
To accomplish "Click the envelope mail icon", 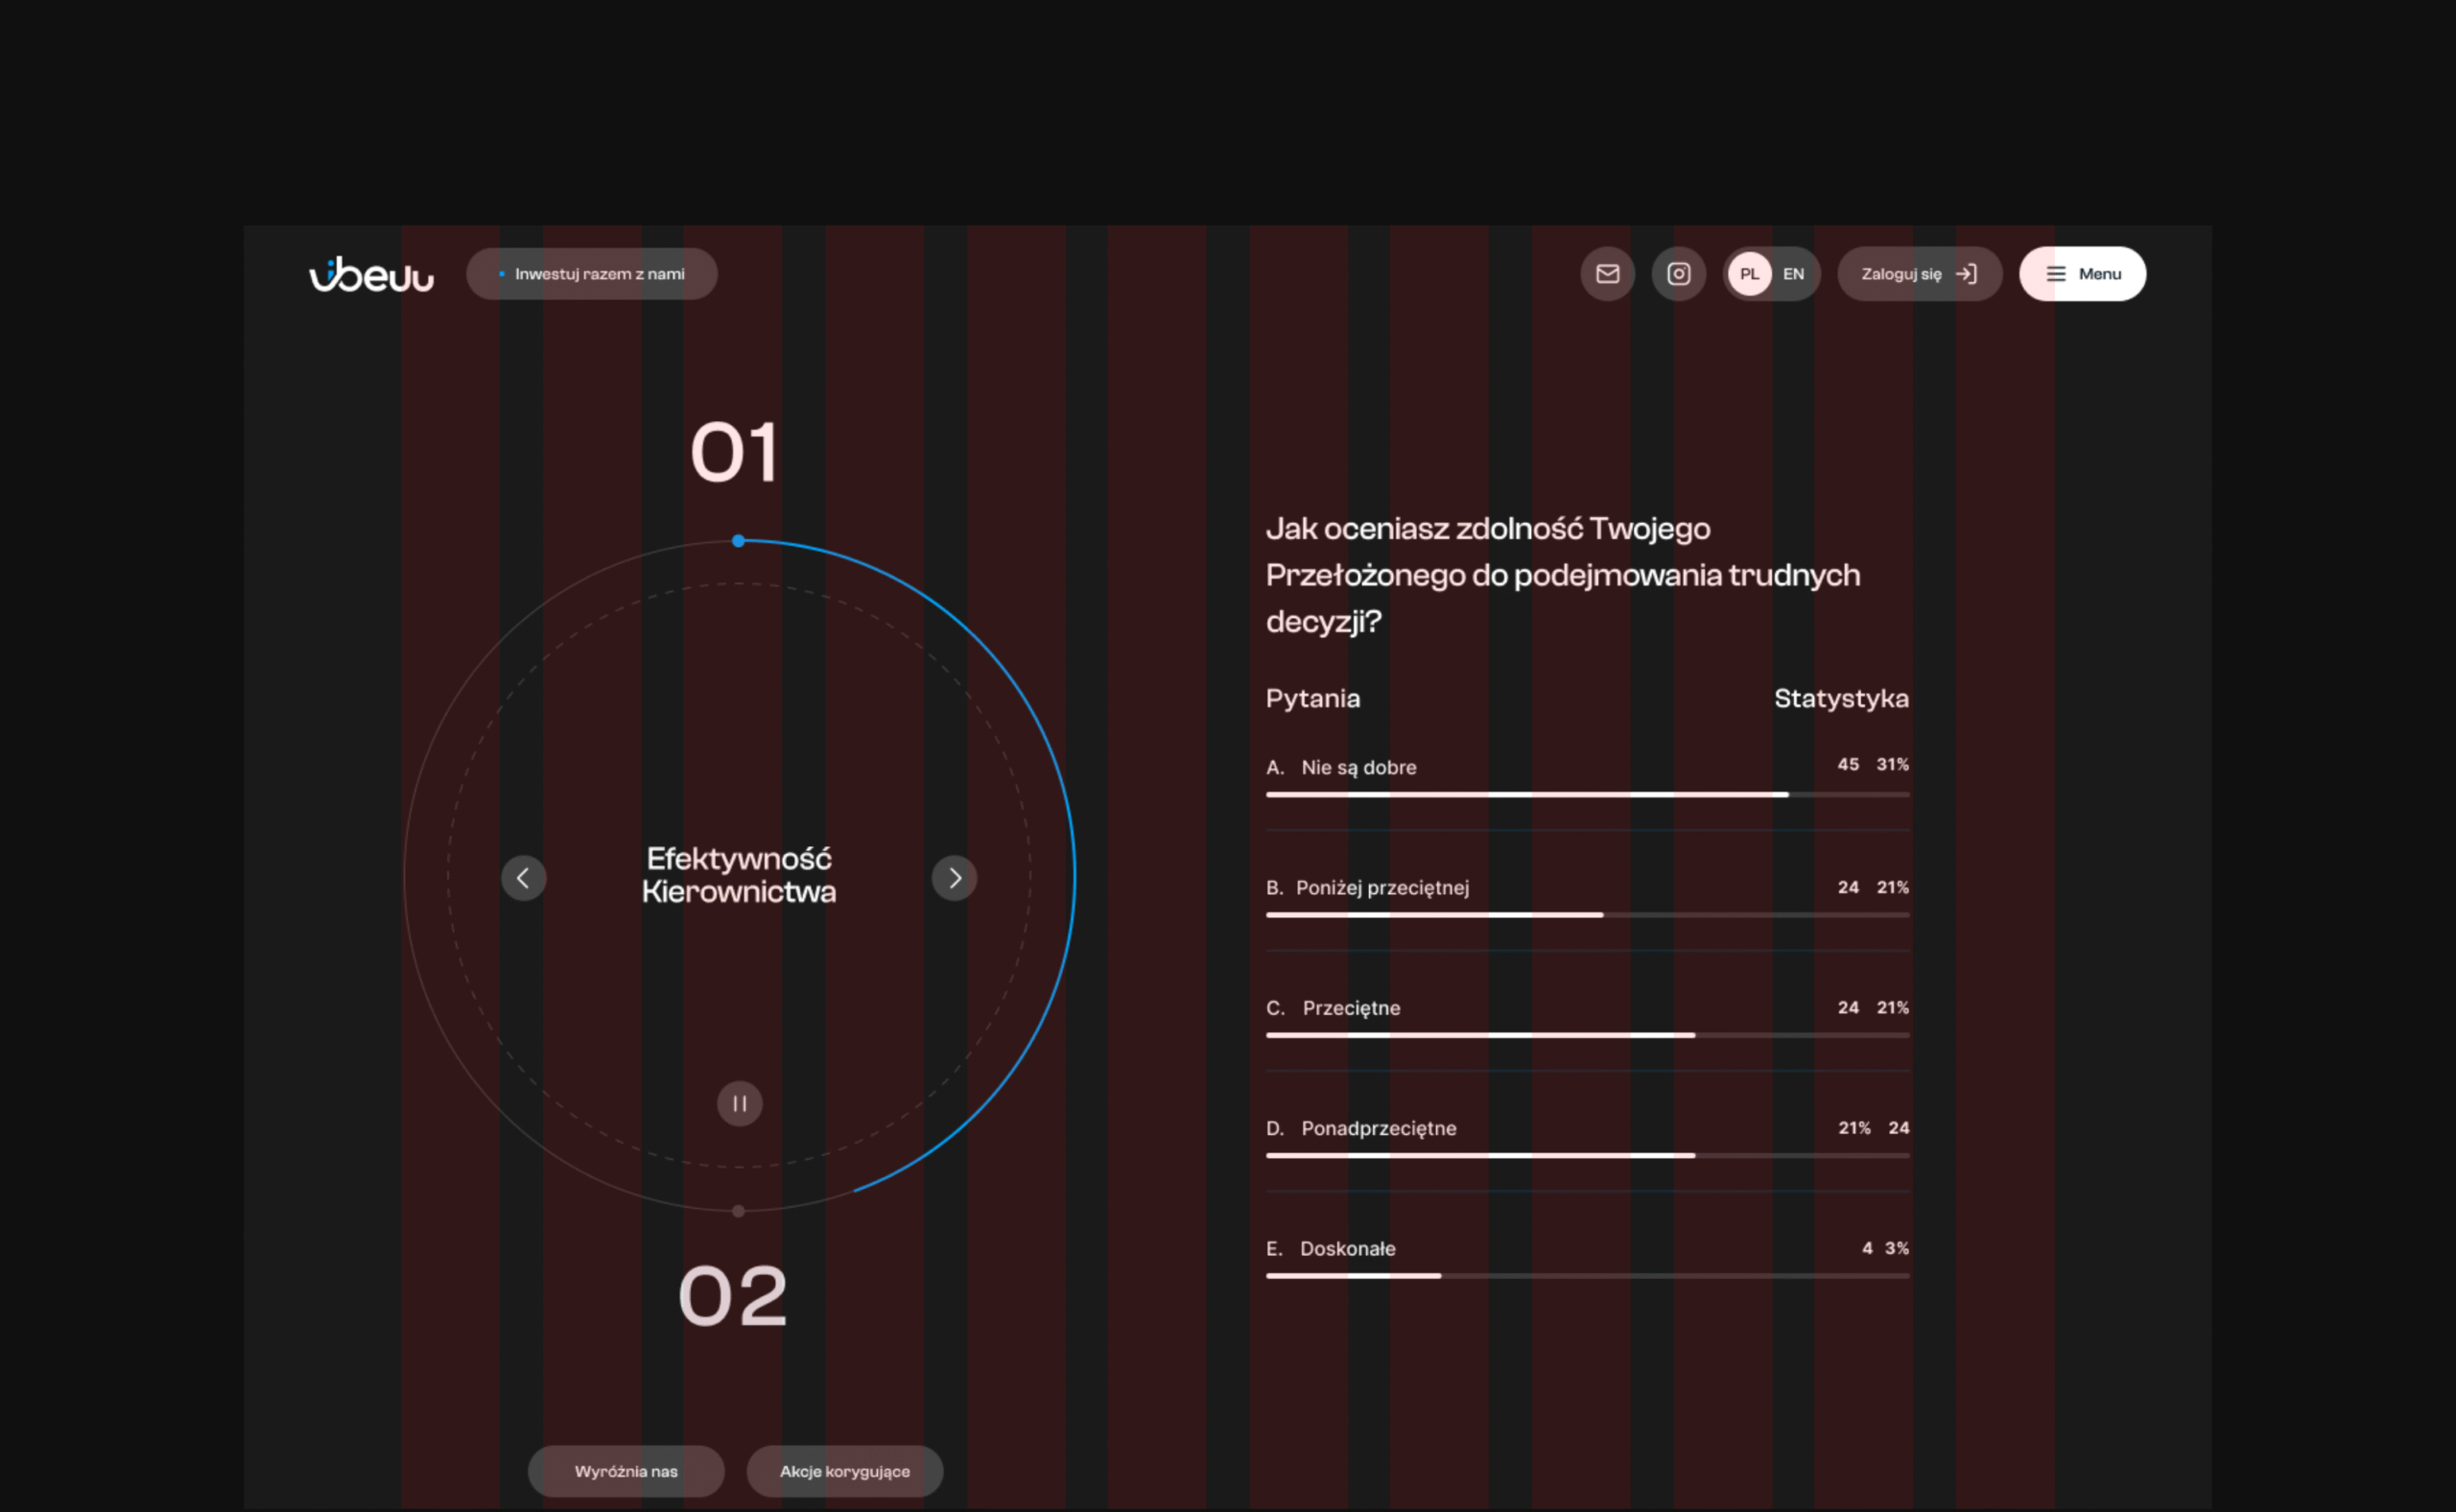I will (x=1607, y=274).
